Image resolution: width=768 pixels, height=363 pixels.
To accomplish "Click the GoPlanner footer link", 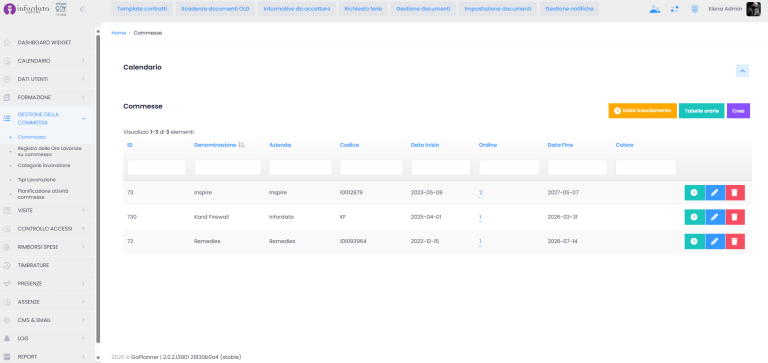I will coord(144,357).
